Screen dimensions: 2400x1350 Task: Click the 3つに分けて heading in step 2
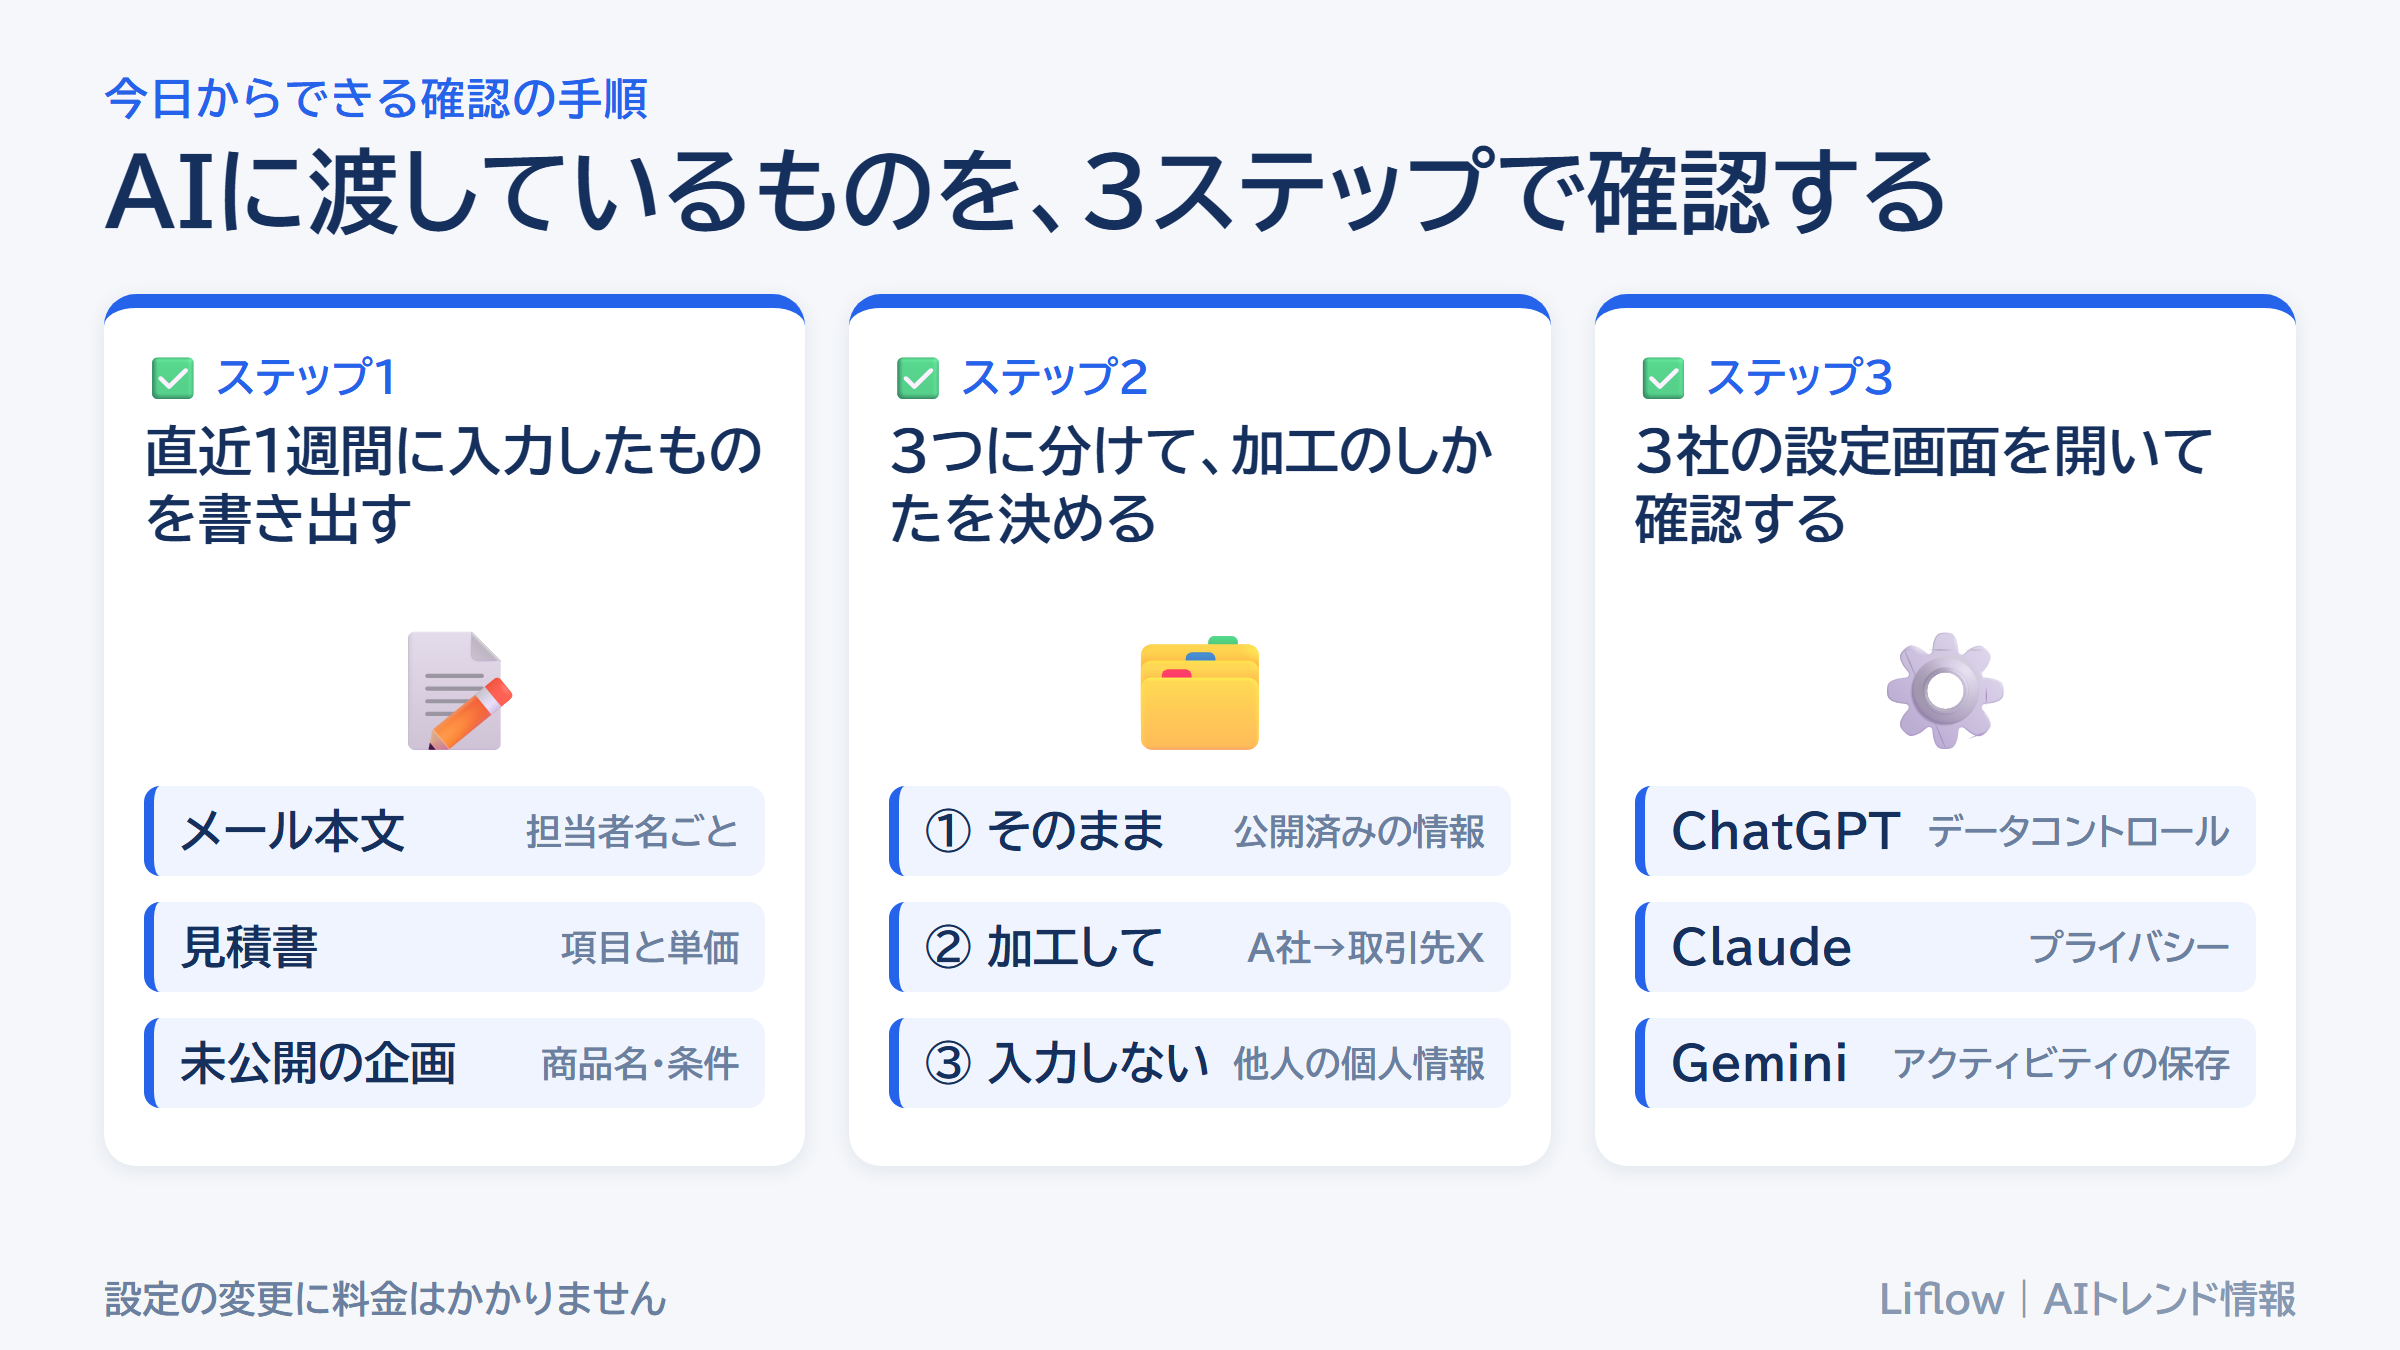1192,485
